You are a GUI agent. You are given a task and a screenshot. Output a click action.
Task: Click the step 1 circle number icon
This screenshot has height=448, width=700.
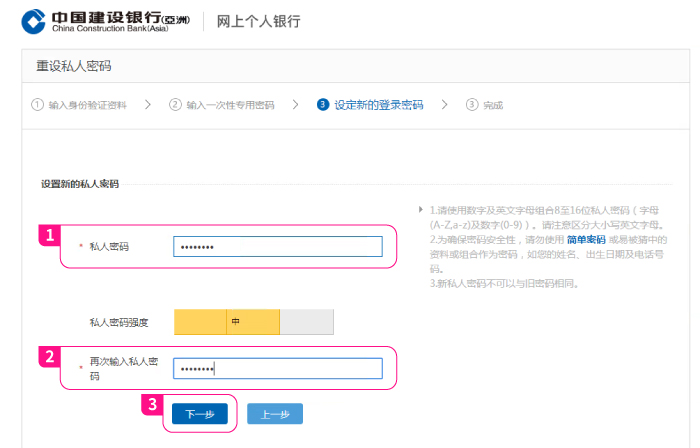click(37, 104)
